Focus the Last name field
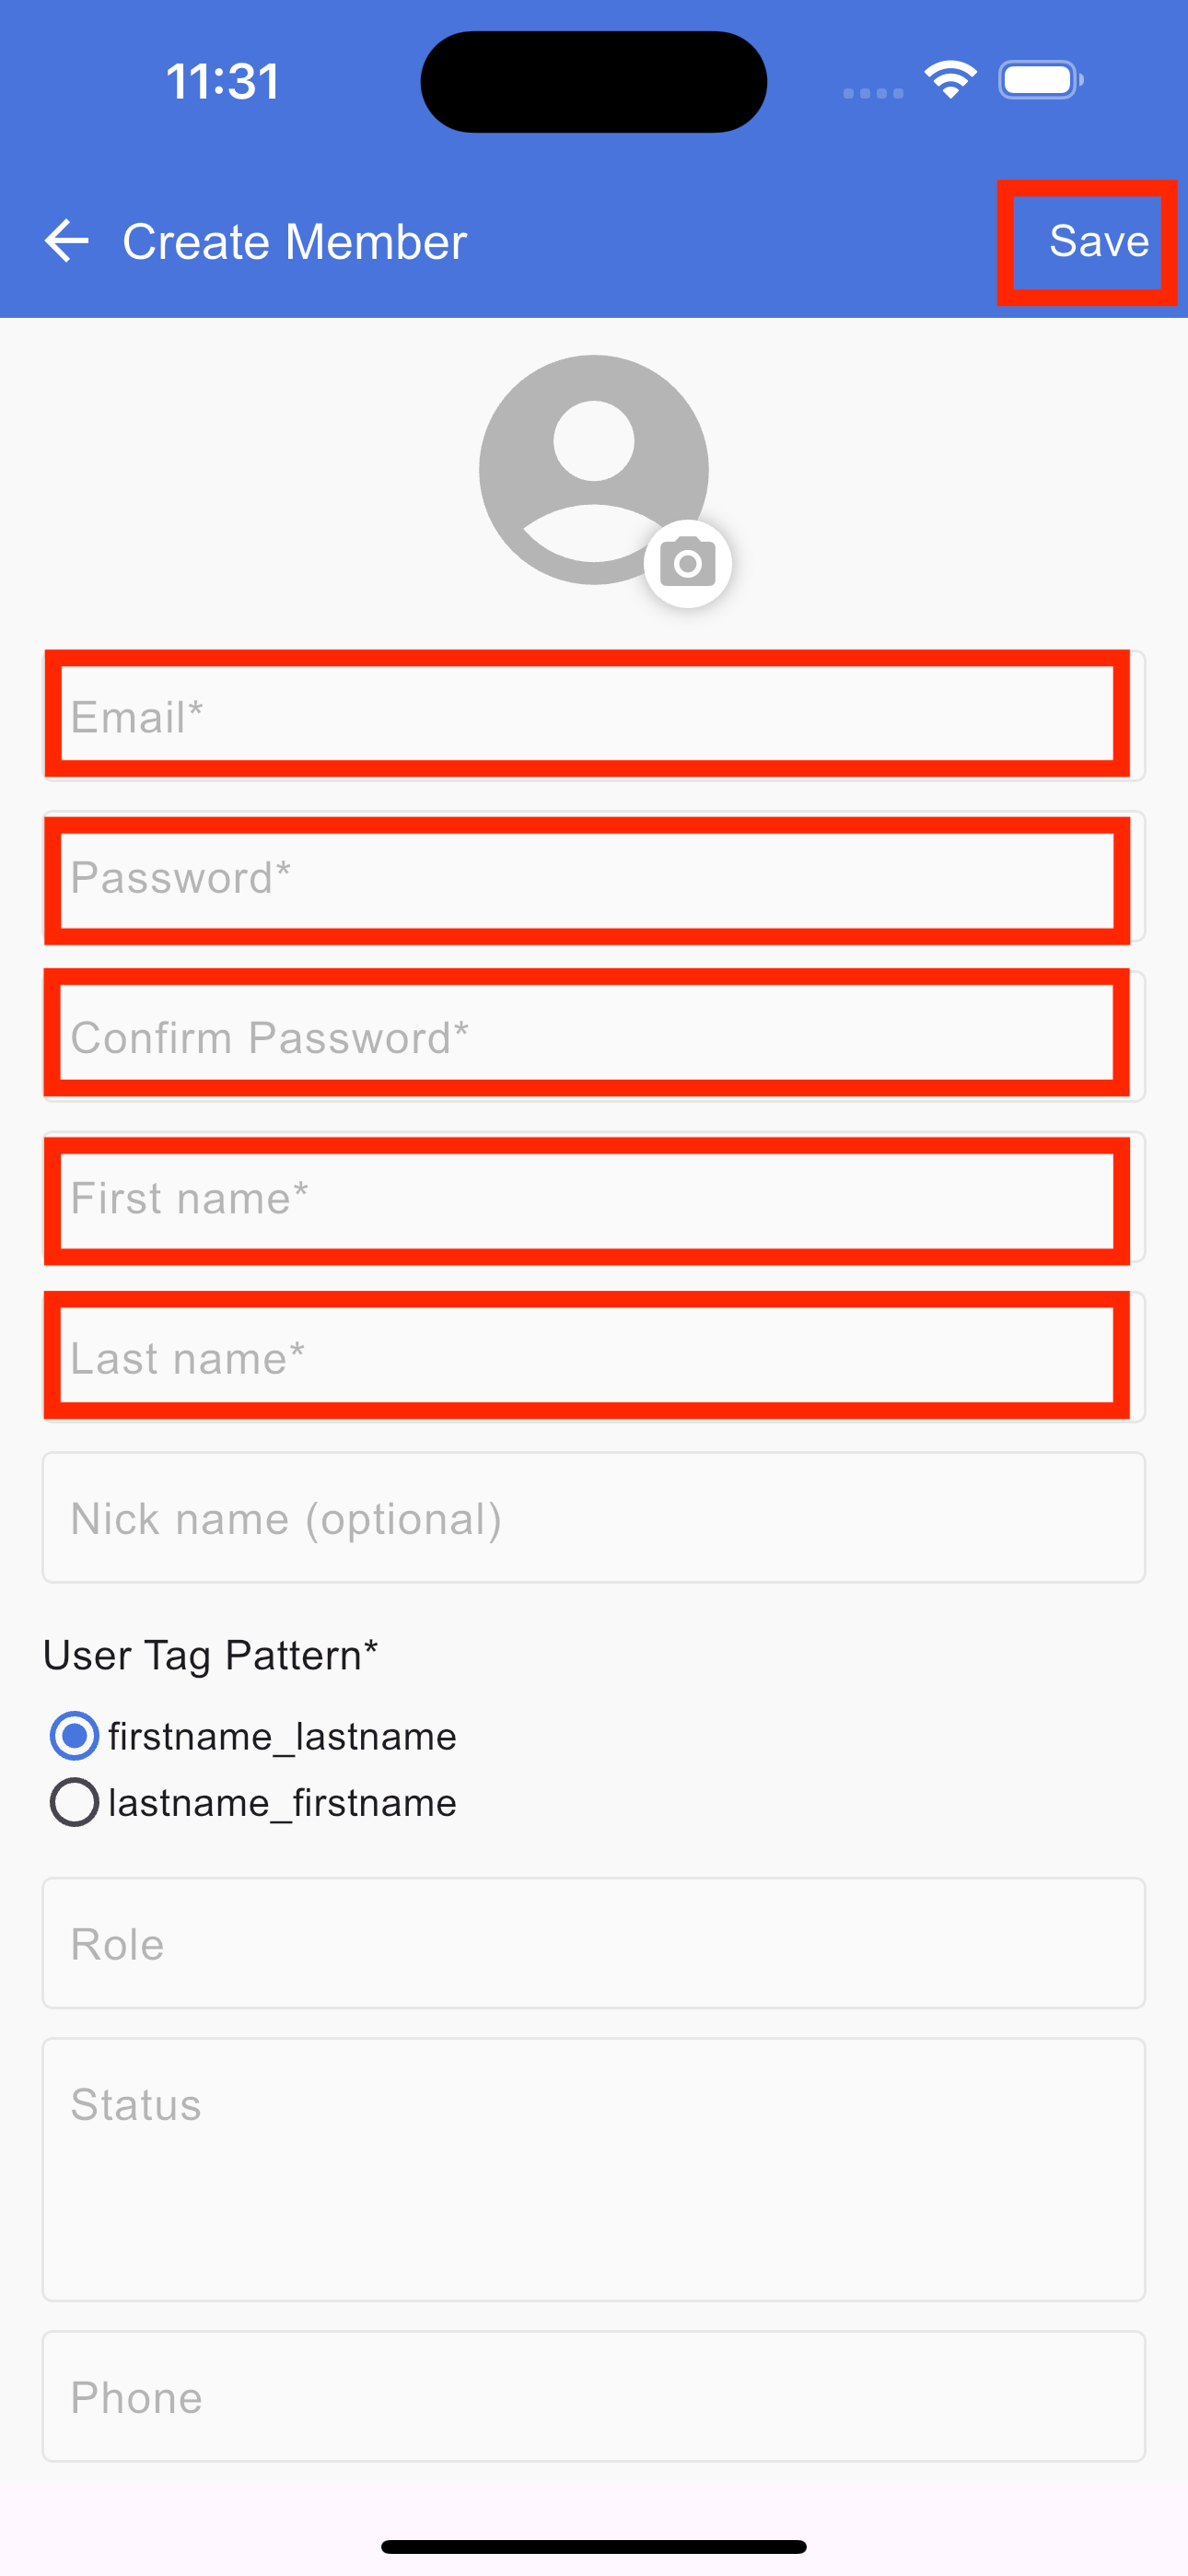The image size is (1188, 2576). (x=594, y=1357)
